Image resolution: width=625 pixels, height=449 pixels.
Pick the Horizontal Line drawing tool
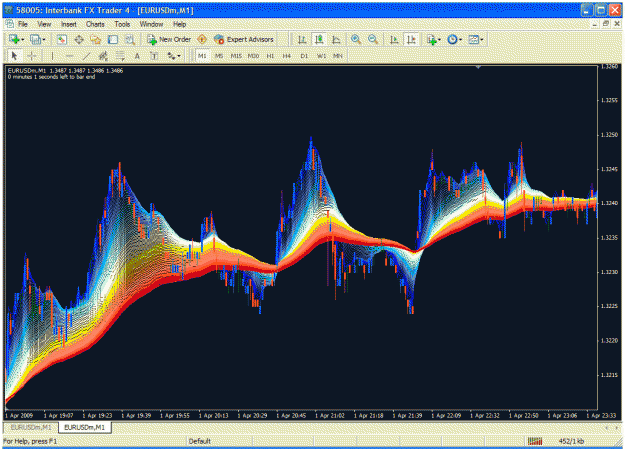pyautogui.click(x=69, y=56)
